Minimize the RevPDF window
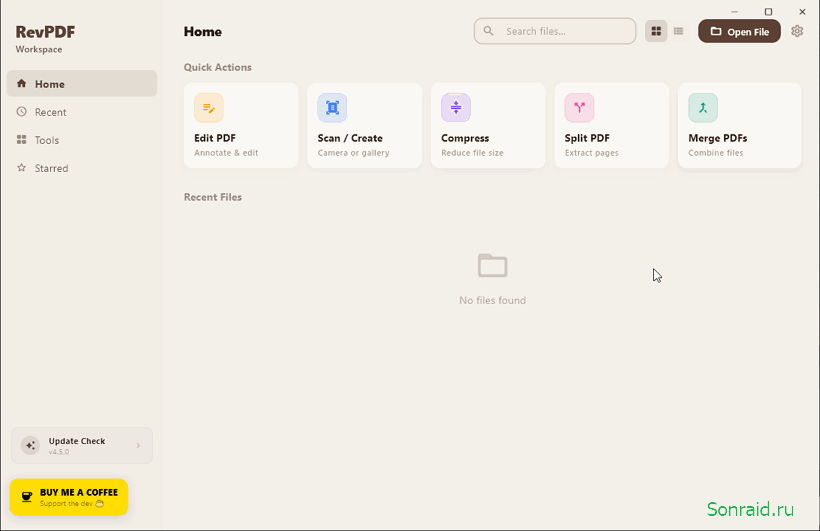This screenshot has width=820, height=531. (734, 12)
